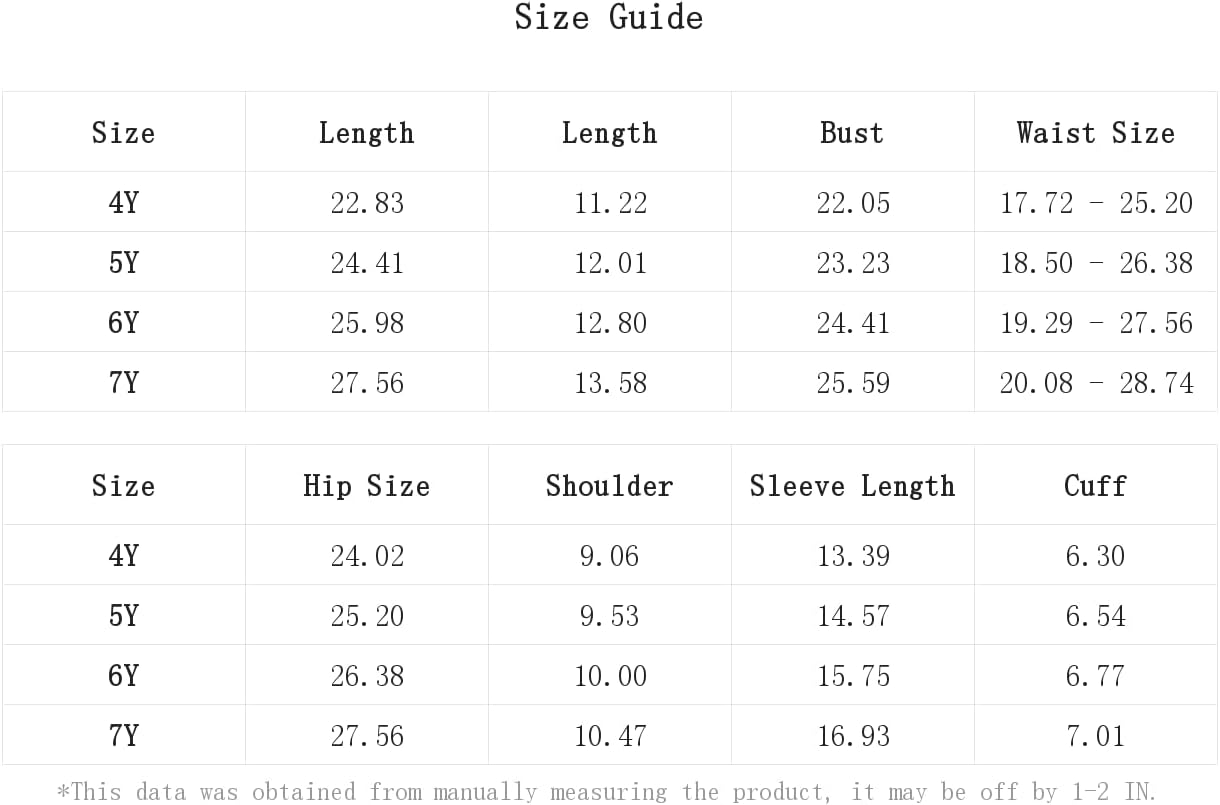The image size is (1220, 805).
Task: Click the second length value 13.58
Action: 610,383
